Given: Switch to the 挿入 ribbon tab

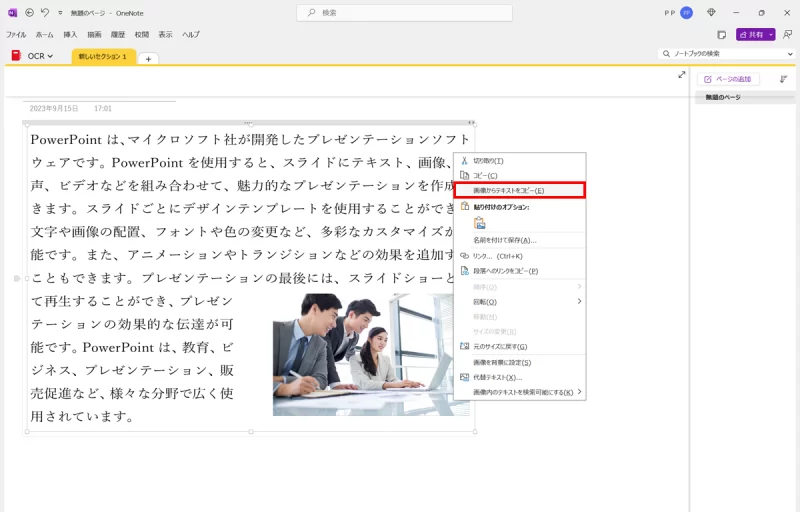Looking at the screenshot, I should pos(70,35).
